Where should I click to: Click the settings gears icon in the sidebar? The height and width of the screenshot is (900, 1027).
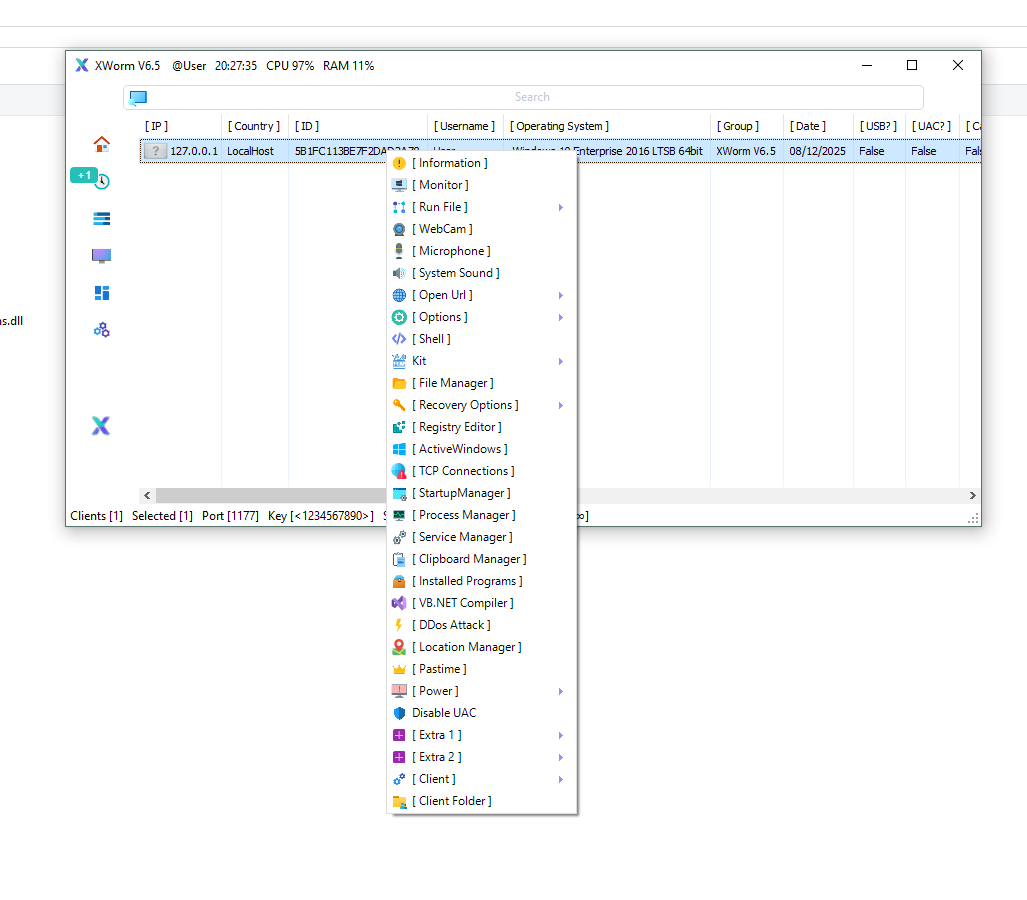101,329
